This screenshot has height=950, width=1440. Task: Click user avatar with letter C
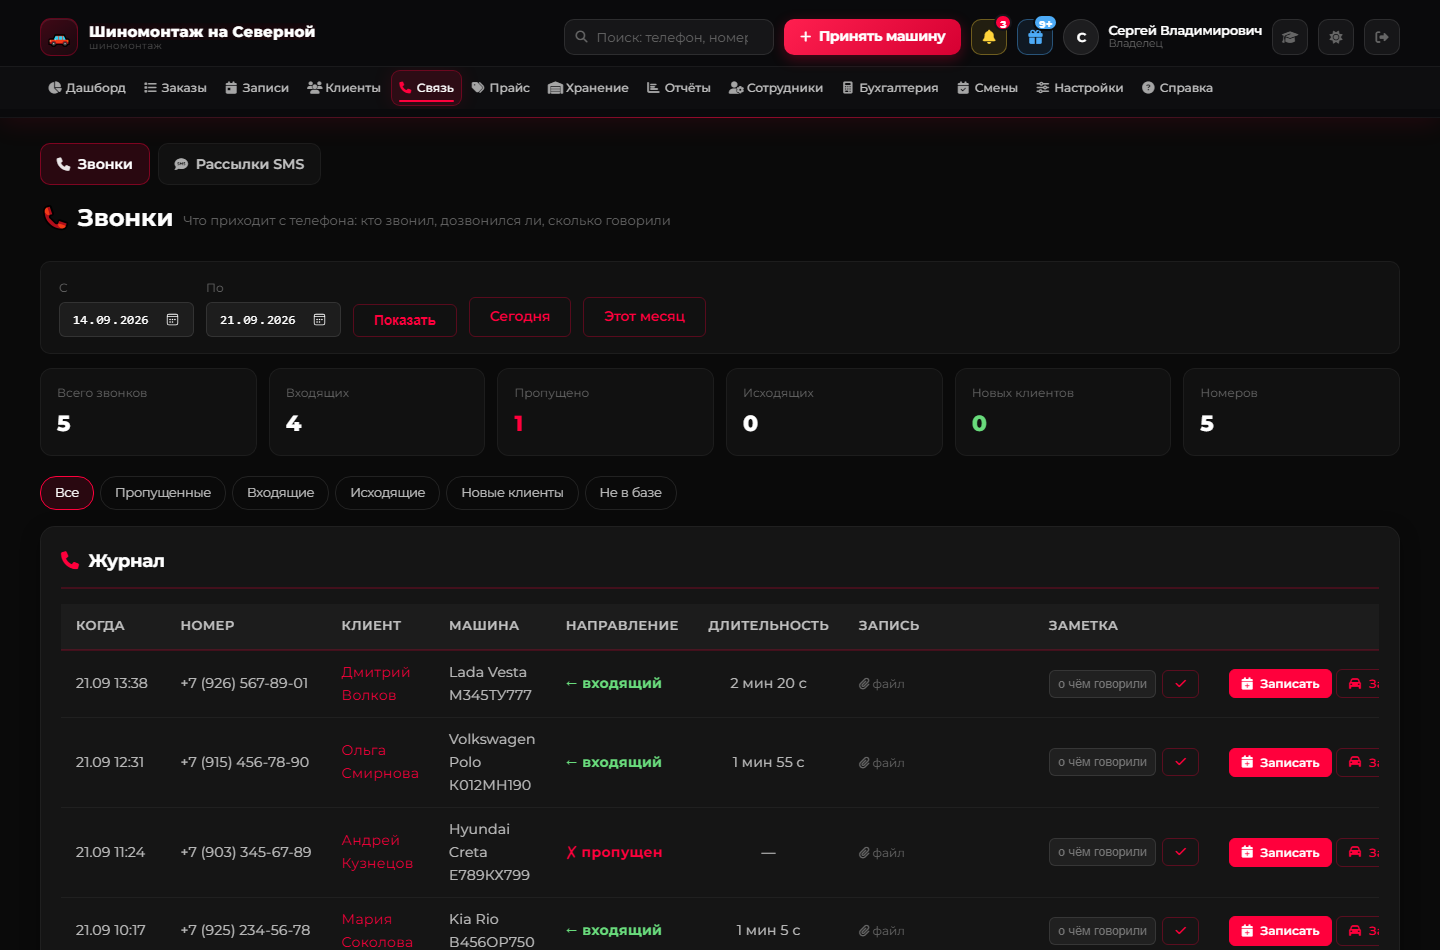(x=1081, y=37)
